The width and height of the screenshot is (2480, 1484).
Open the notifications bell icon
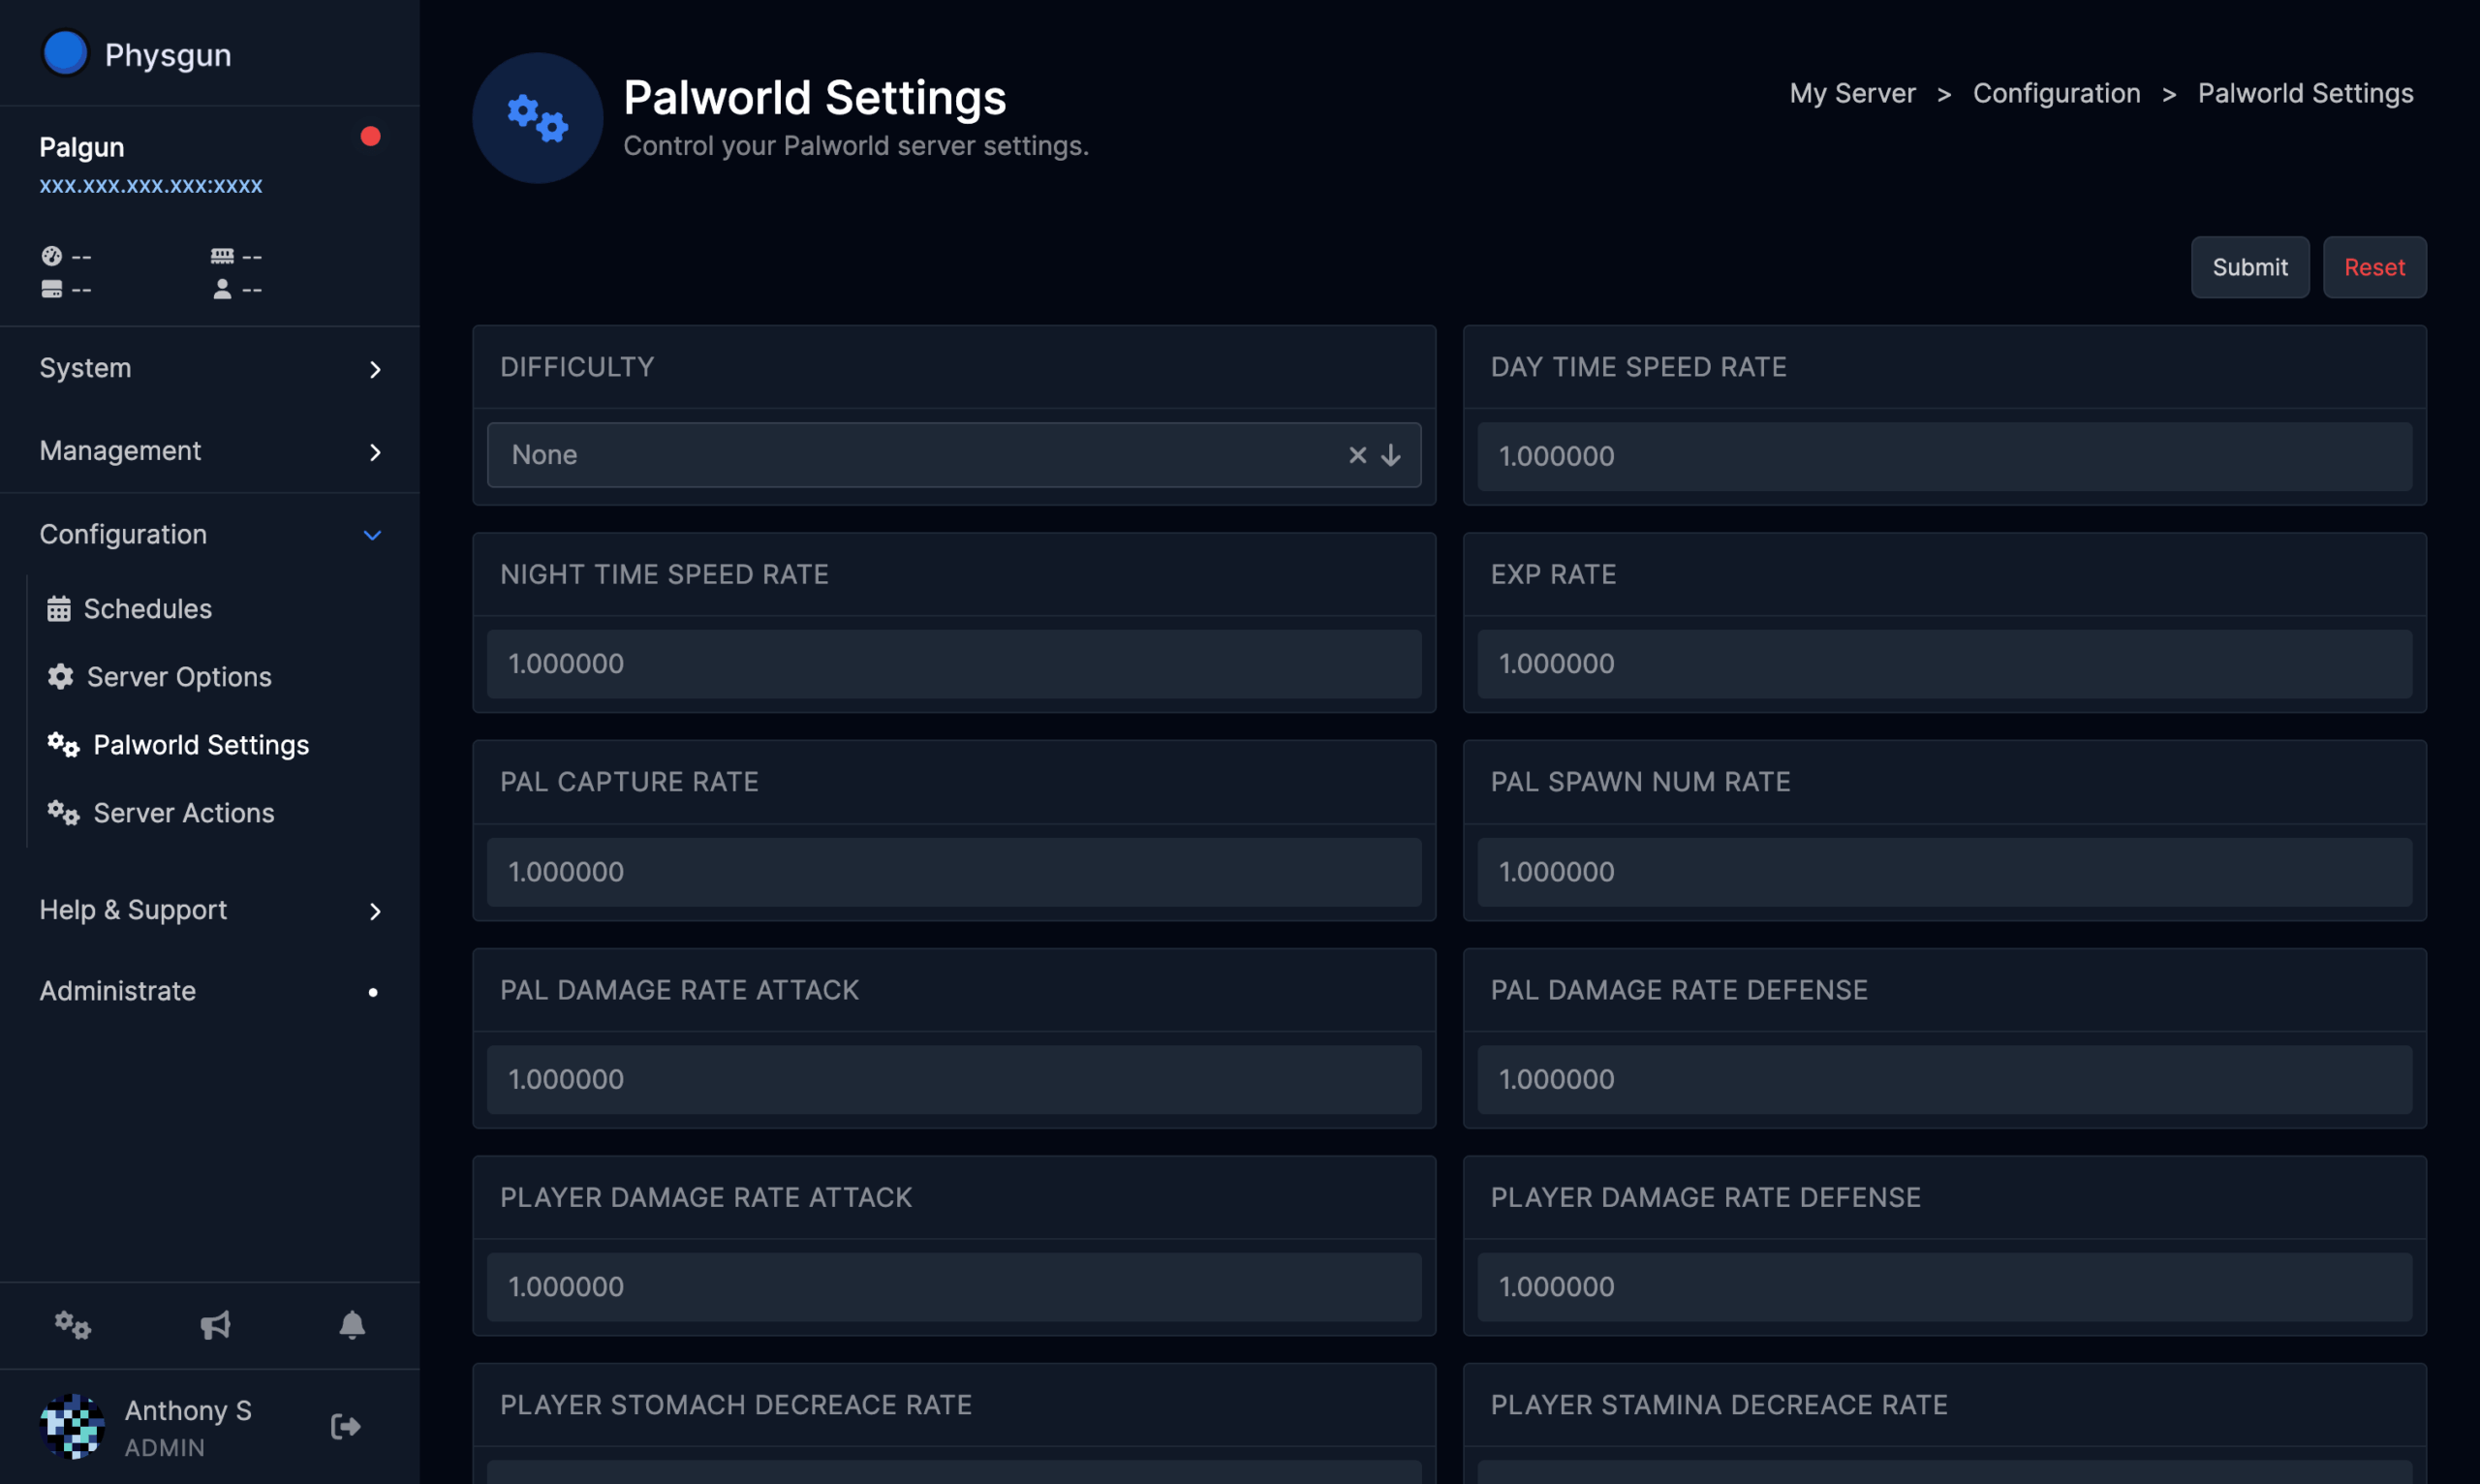[352, 1325]
